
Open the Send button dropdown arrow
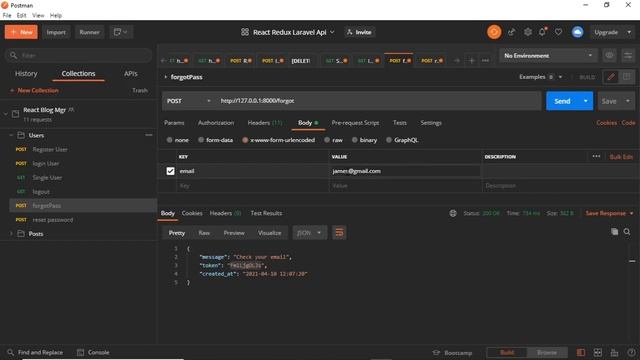[x=586, y=101]
